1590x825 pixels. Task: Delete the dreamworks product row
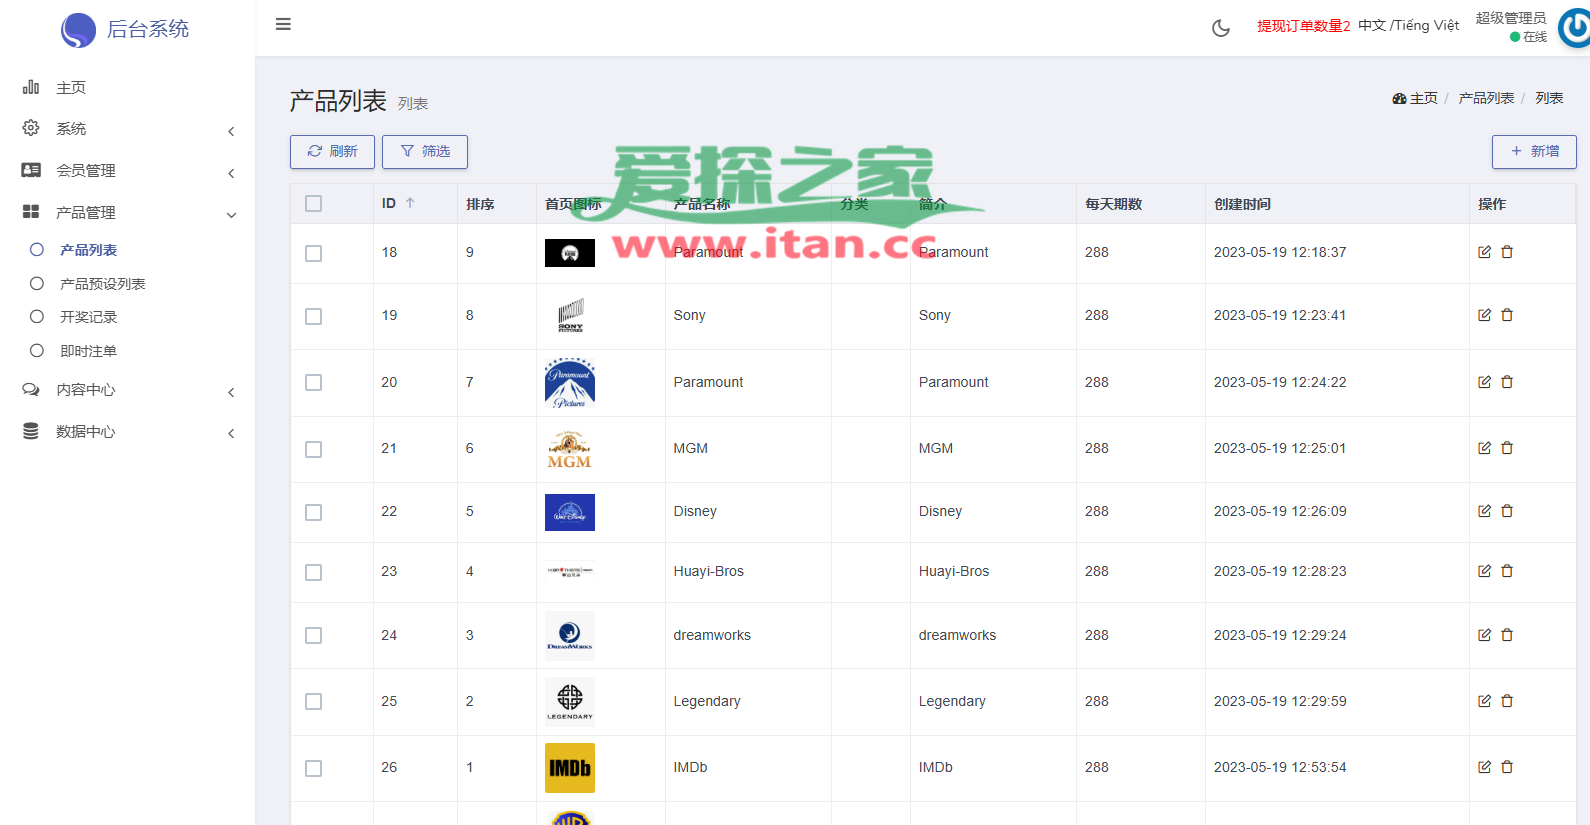point(1507,635)
